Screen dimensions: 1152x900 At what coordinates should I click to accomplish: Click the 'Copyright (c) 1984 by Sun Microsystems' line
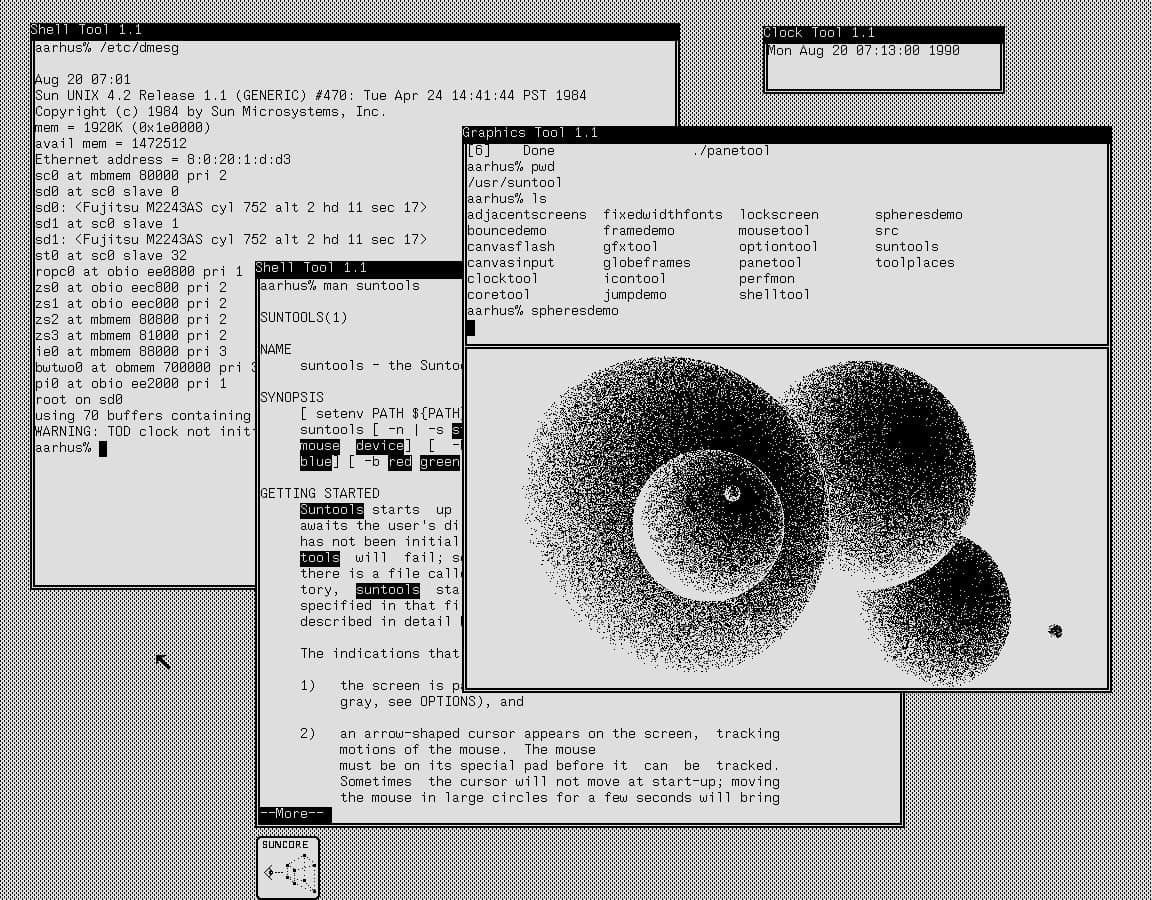pyautogui.click(x=211, y=112)
